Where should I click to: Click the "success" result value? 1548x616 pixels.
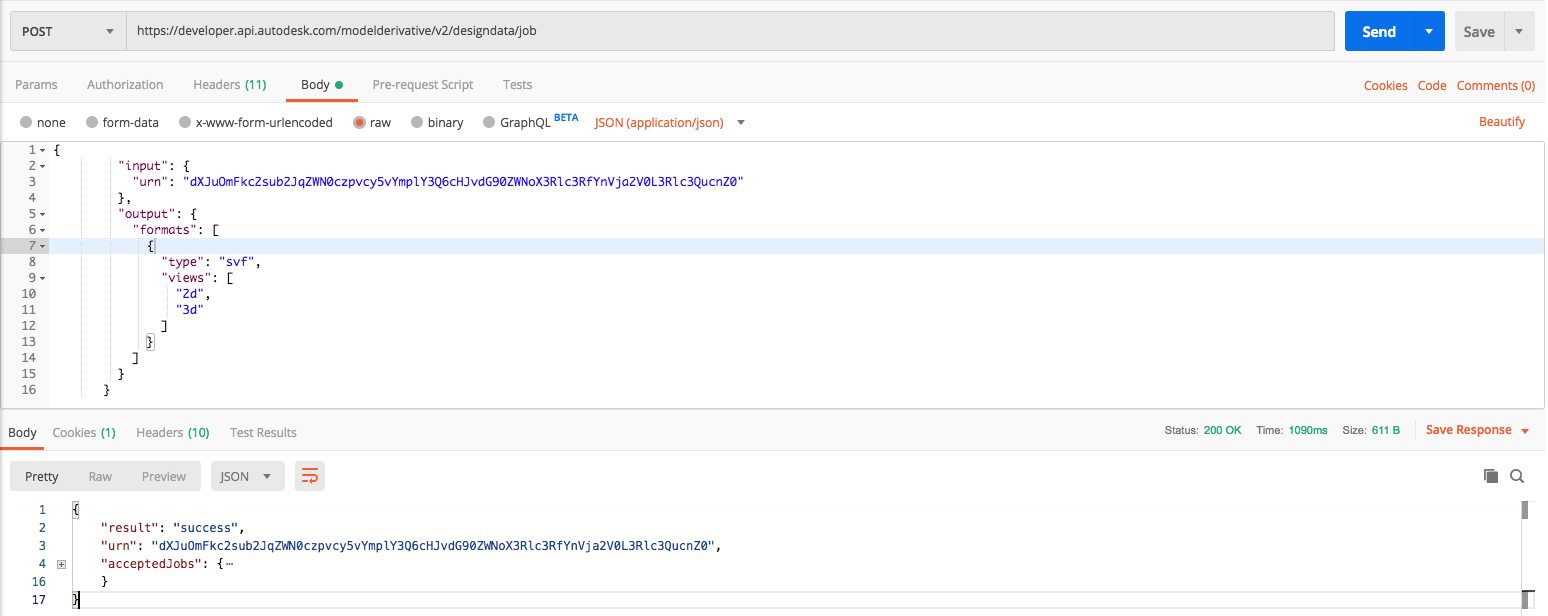pyautogui.click(x=206, y=527)
